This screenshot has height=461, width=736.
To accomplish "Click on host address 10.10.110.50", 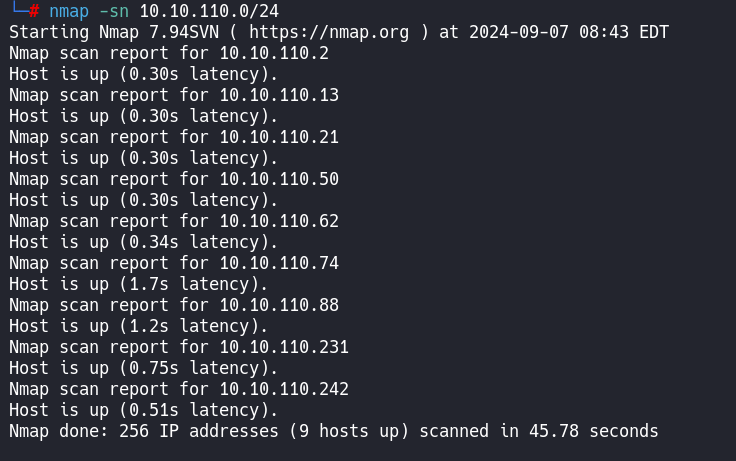I will [x=279, y=179].
